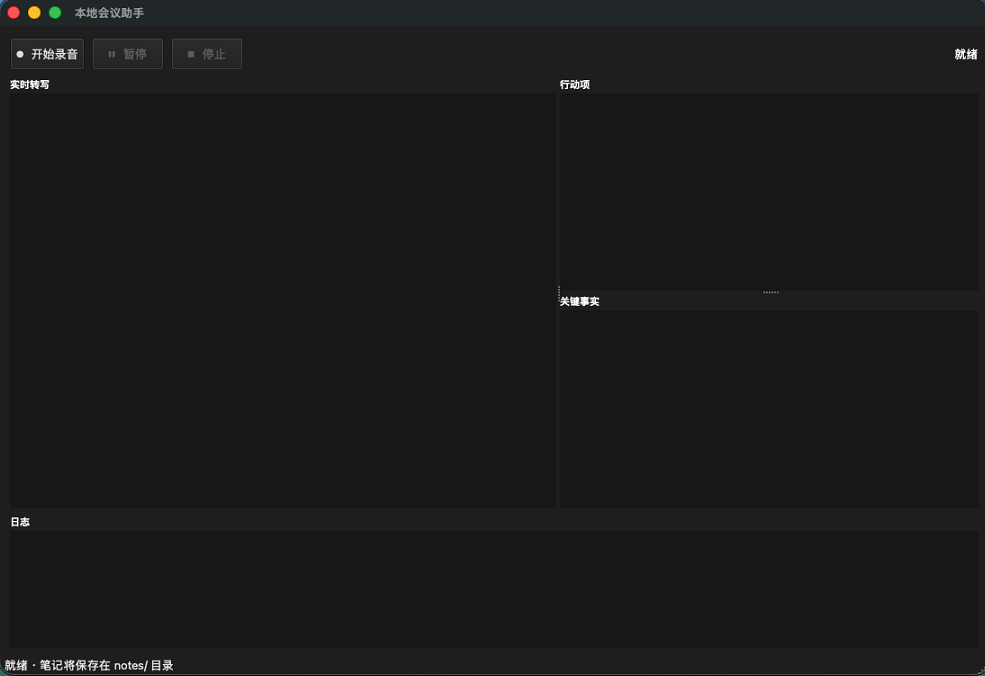Click the 开始录音 button

pyautogui.click(x=47, y=54)
